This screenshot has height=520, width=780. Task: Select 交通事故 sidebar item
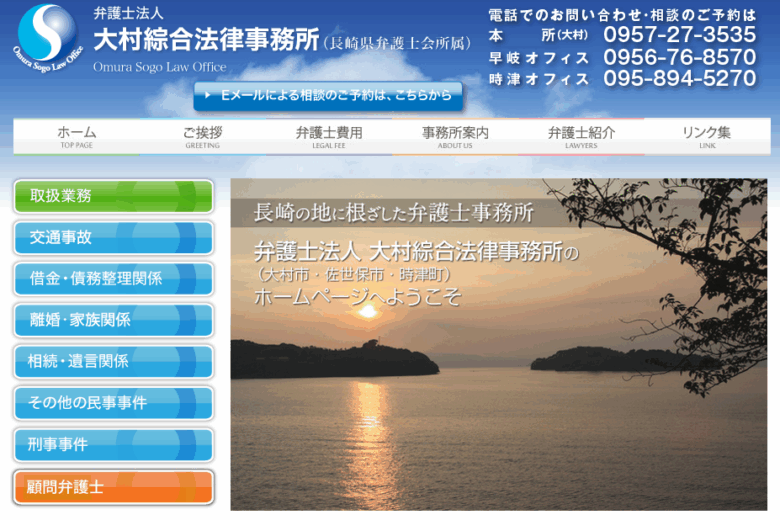click(x=113, y=238)
